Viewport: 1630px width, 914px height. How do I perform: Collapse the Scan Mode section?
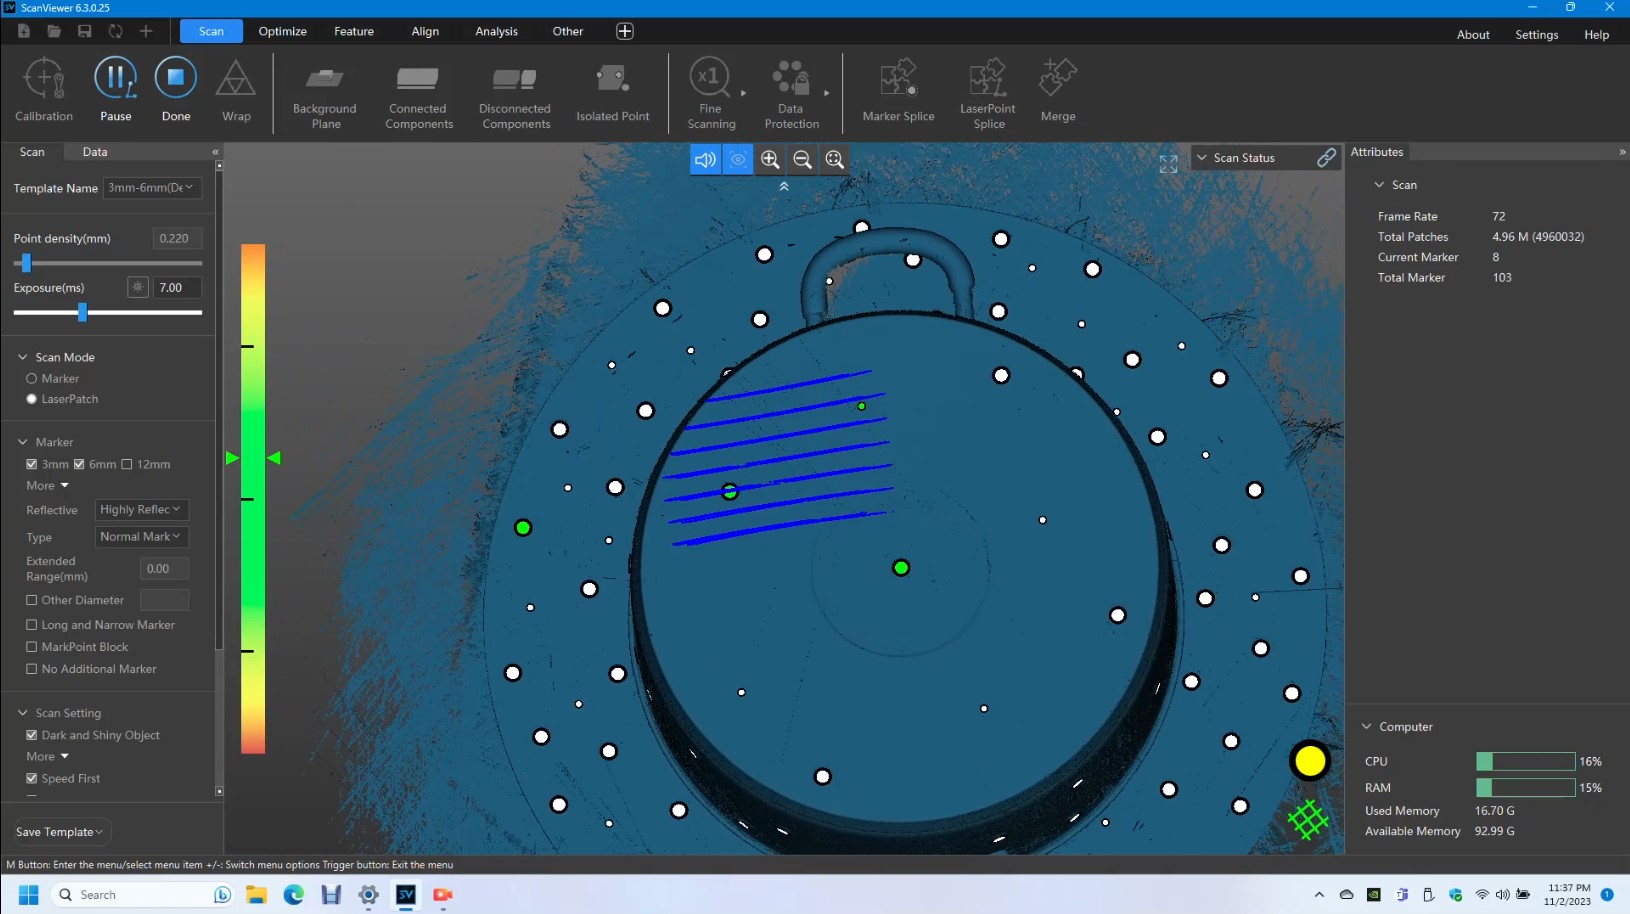[x=22, y=357]
